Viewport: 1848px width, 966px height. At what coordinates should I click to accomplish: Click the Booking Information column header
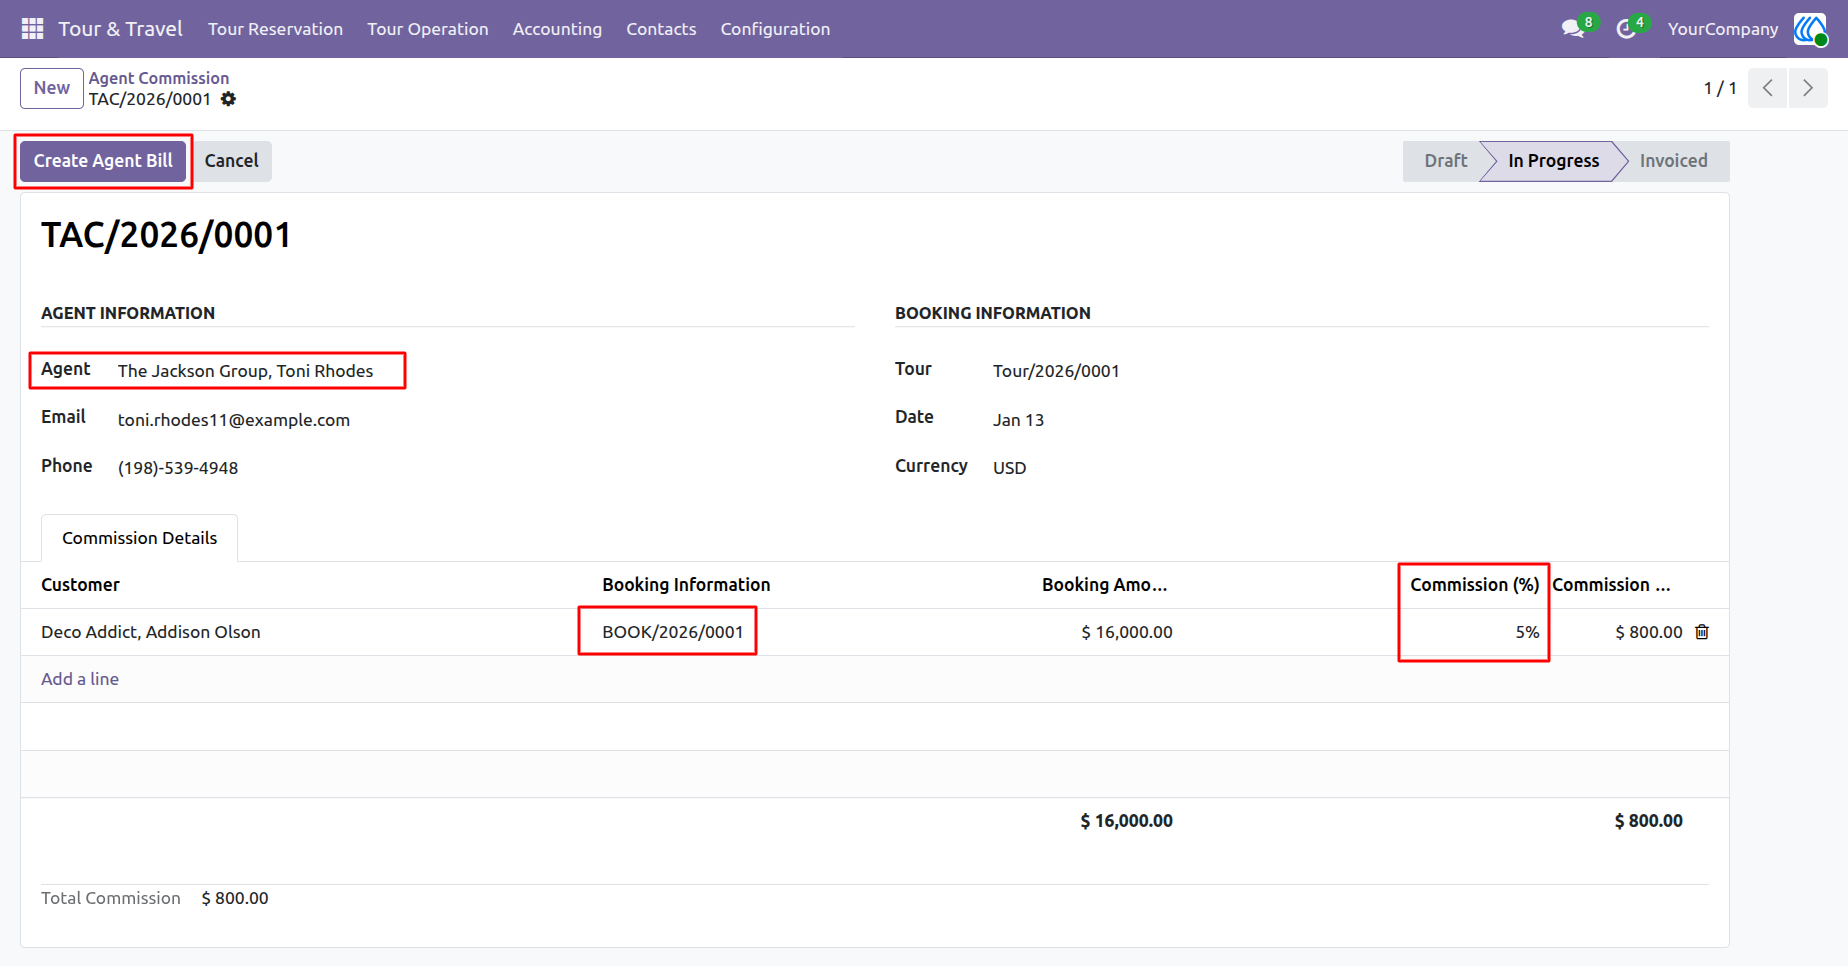[686, 585]
